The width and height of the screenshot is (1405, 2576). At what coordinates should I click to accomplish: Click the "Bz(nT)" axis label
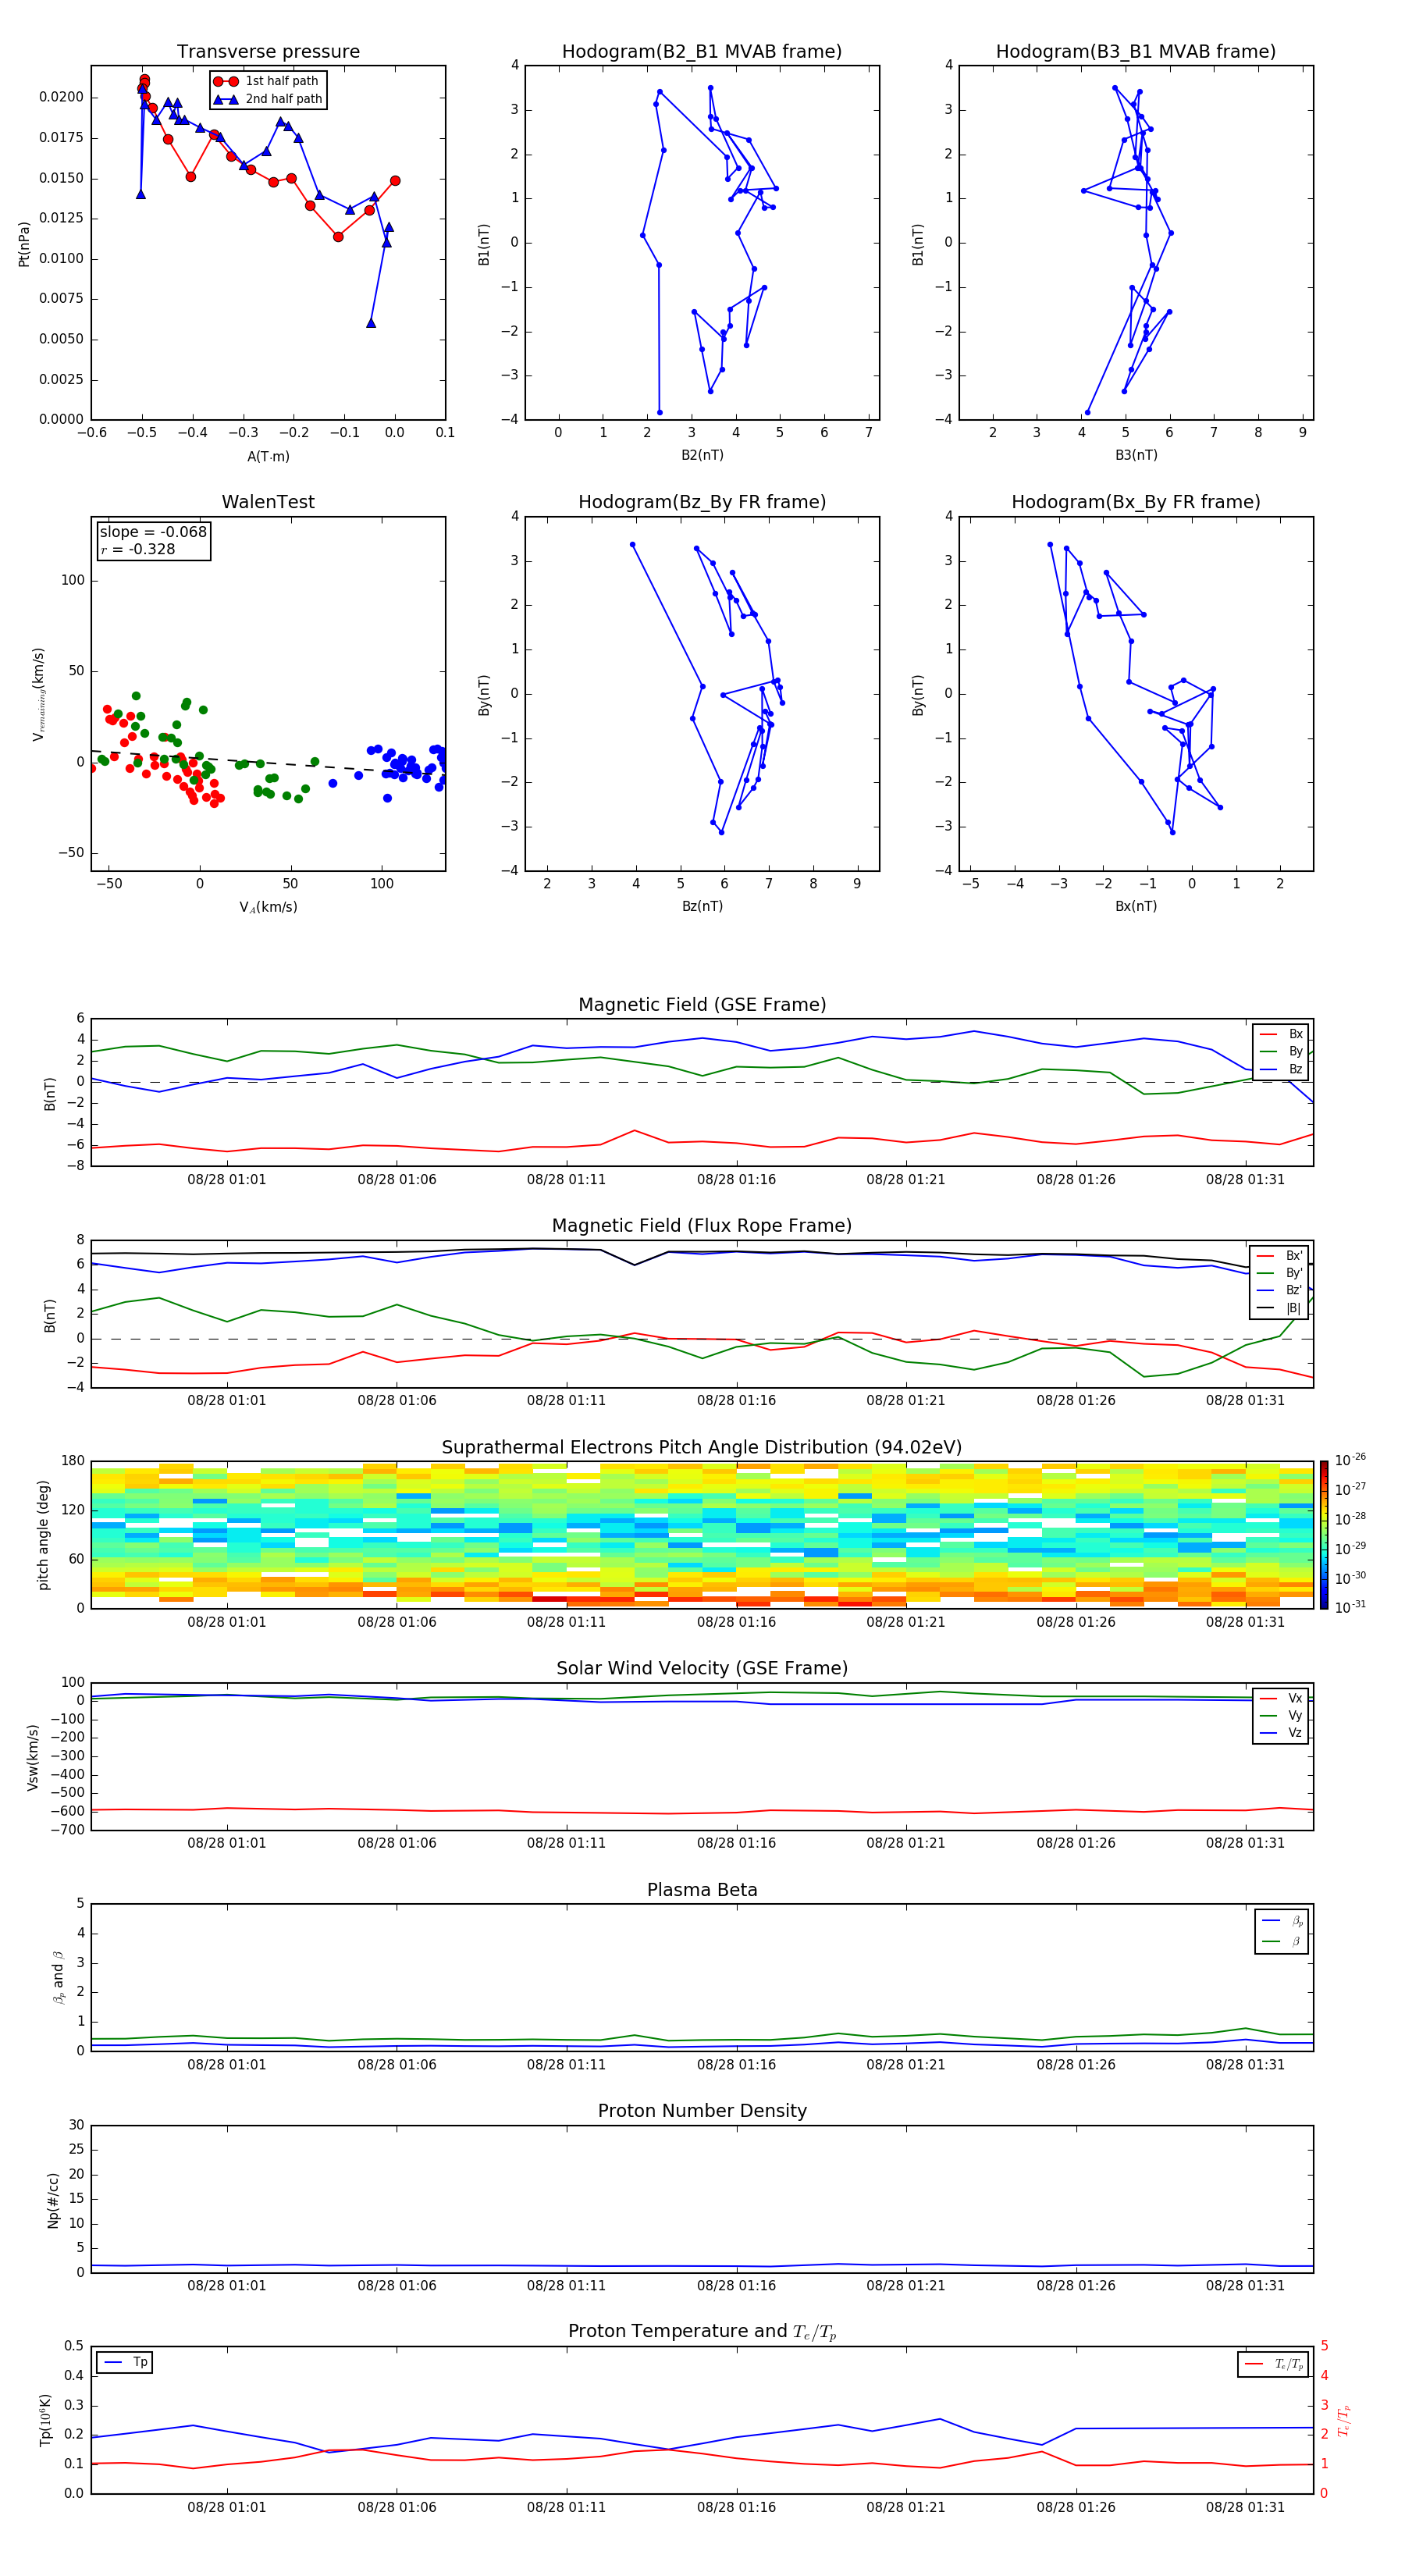pyautogui.click(x=702, y=906)
